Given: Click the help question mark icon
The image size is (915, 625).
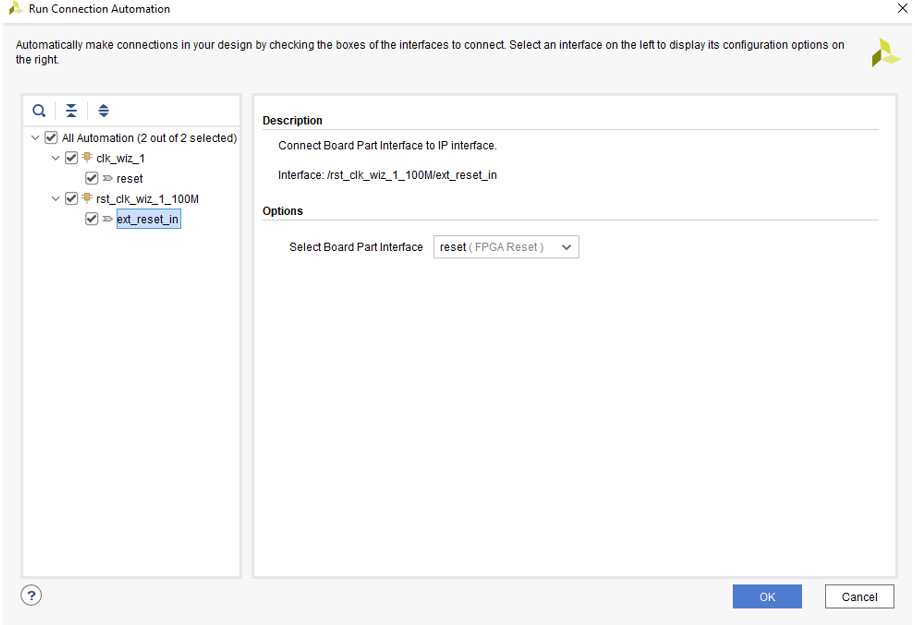Looking at the screenshot, I should tap(31, 596).
